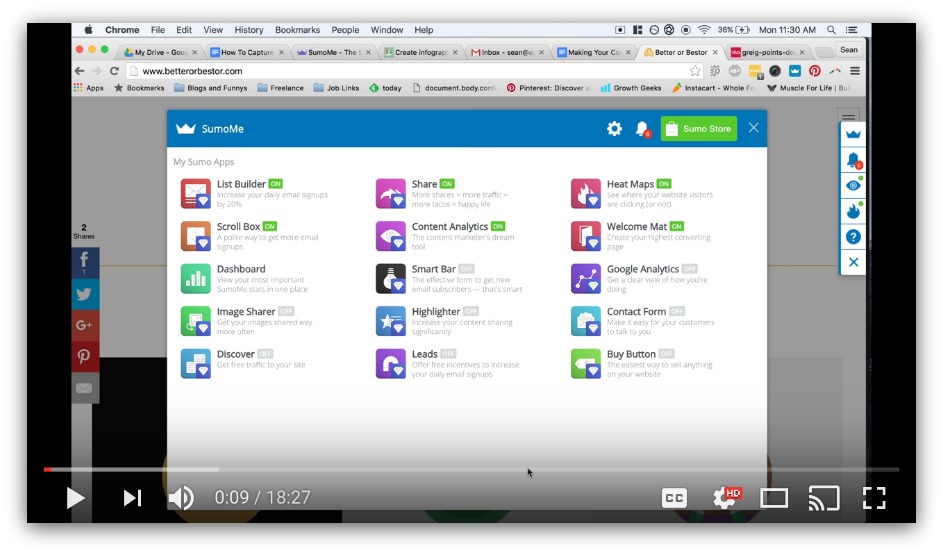943x554 pixels.
Task: Share page via email icon
Action: (85, 388)
